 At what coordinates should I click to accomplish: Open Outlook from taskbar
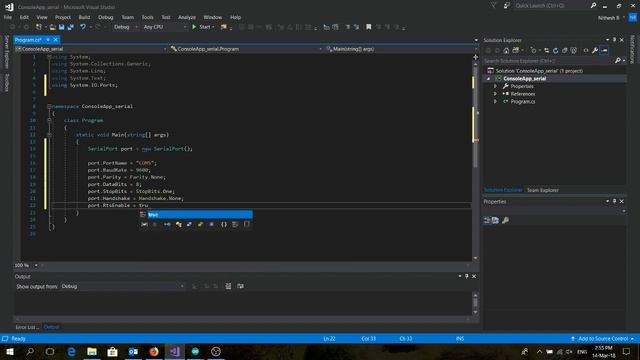[133, 351]
